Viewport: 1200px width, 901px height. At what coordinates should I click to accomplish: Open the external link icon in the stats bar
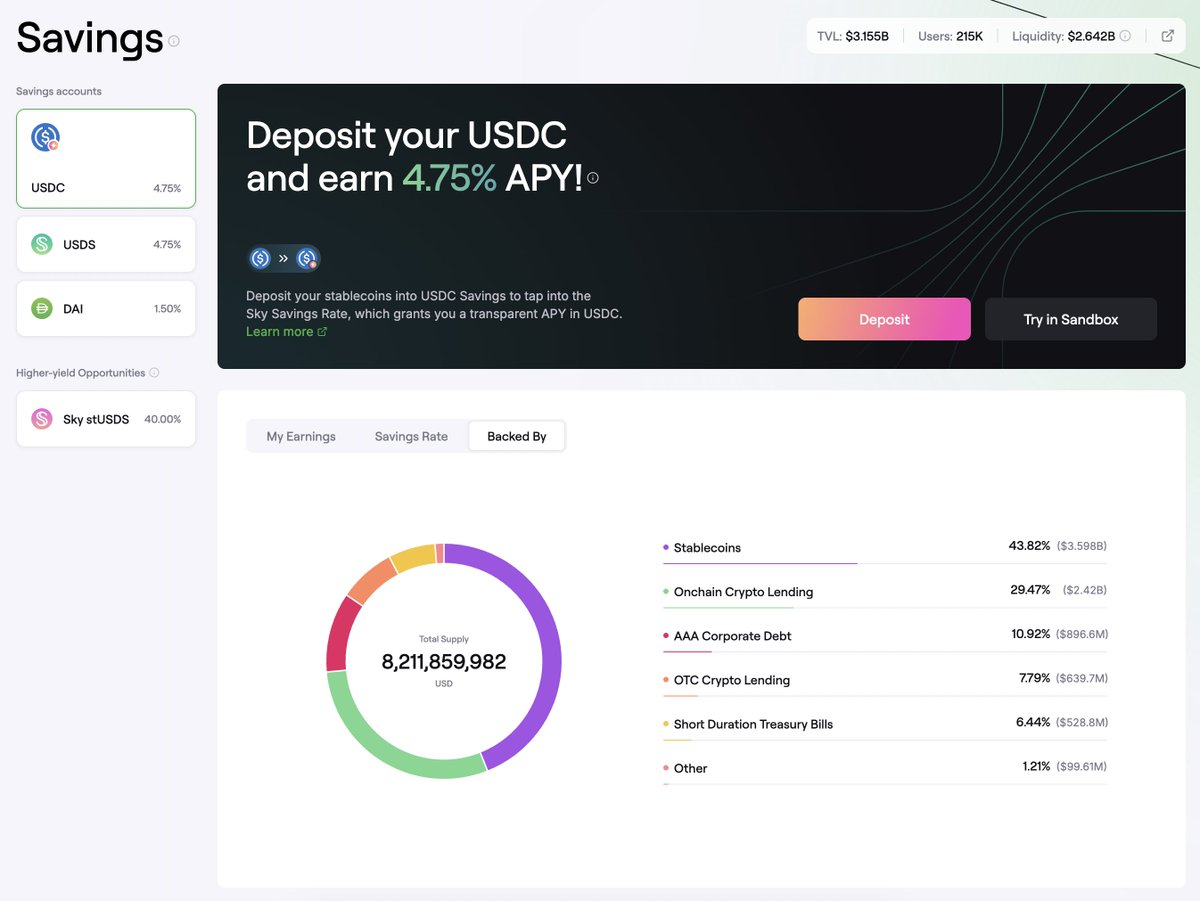(x=1167, y=35)
